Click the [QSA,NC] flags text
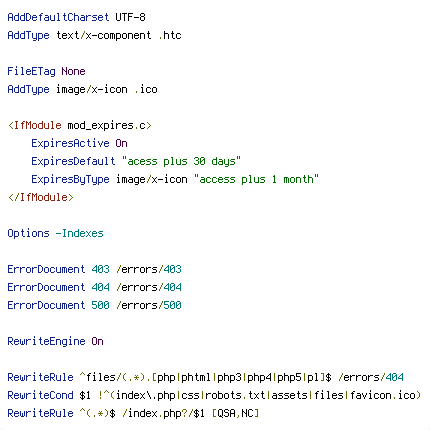 (235, 413)
